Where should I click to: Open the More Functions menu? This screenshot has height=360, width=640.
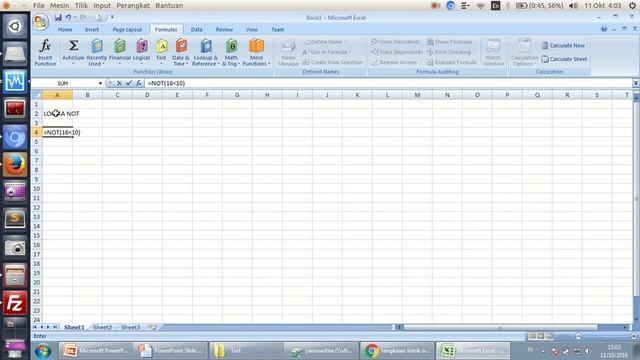[x=256, y=52]
